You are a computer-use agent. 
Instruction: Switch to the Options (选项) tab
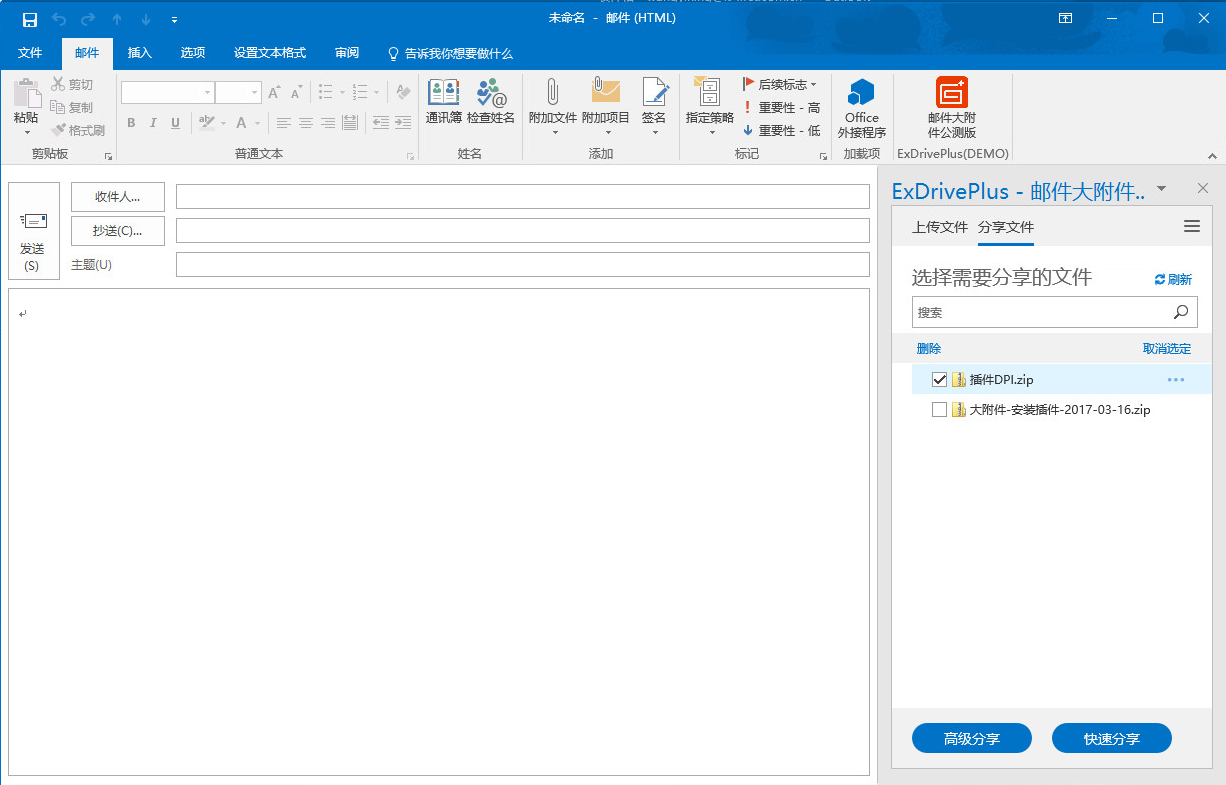coord(193,53)
